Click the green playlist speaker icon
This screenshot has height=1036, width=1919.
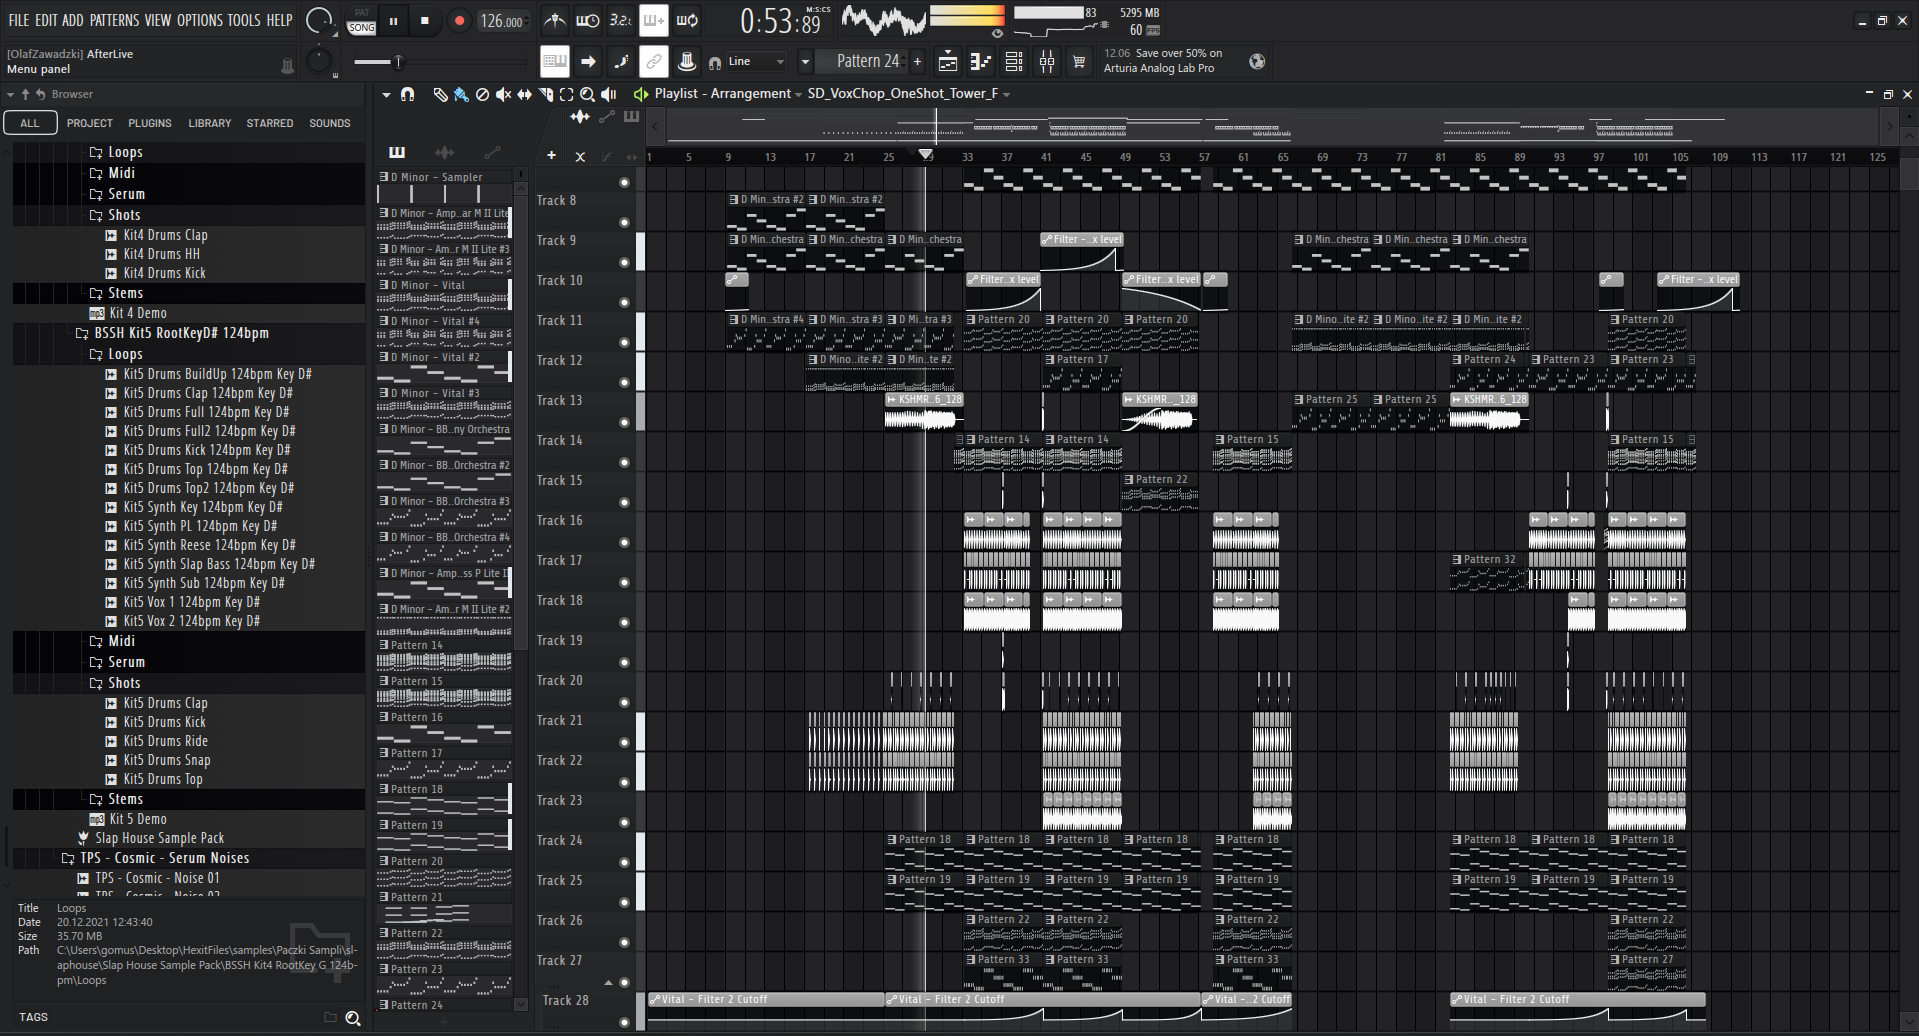pos(641,94)
